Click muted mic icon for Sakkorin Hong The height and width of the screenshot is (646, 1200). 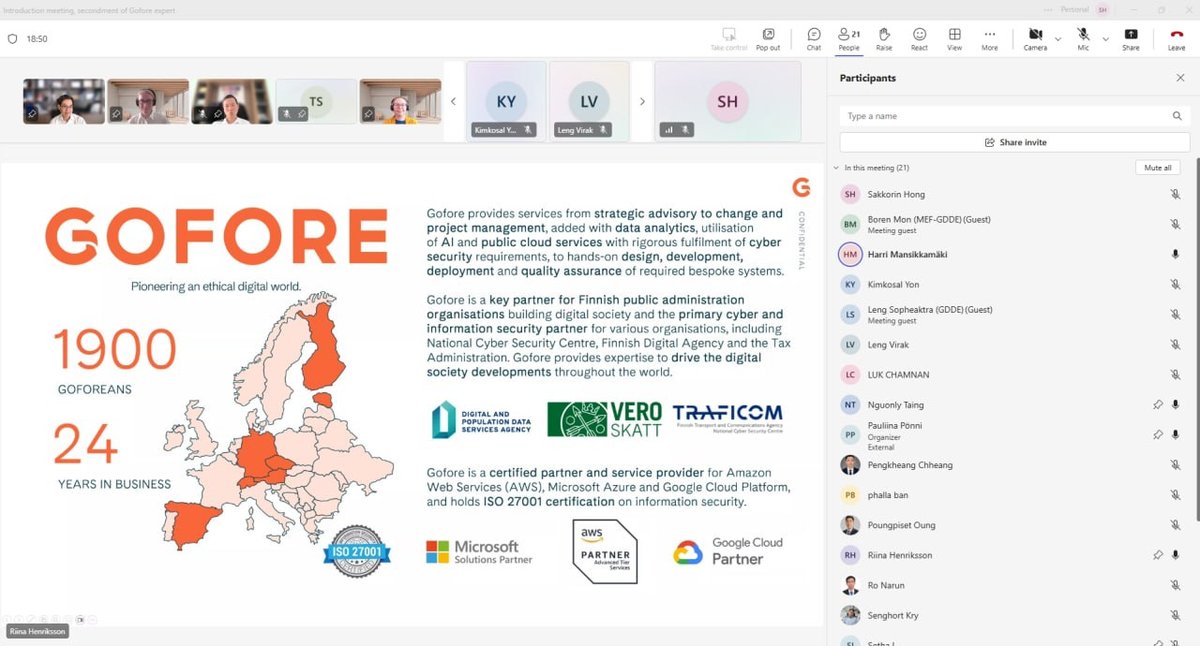(x=1175, y=194)
